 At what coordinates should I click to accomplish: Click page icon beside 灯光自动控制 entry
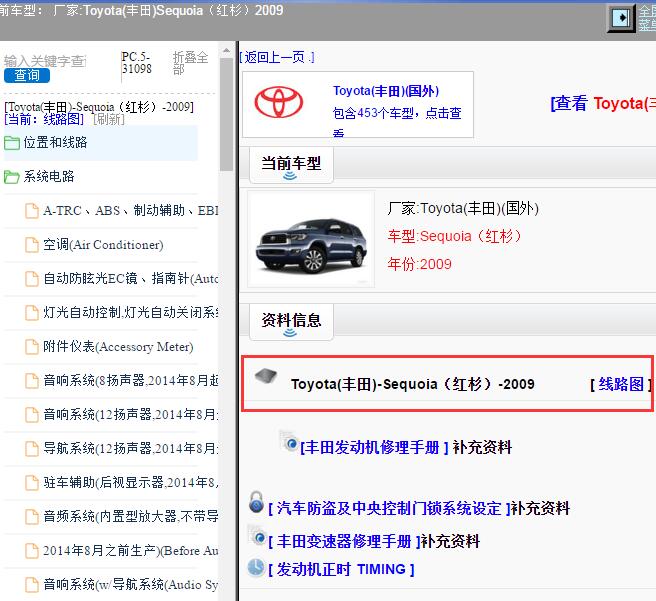coord(32,312)
